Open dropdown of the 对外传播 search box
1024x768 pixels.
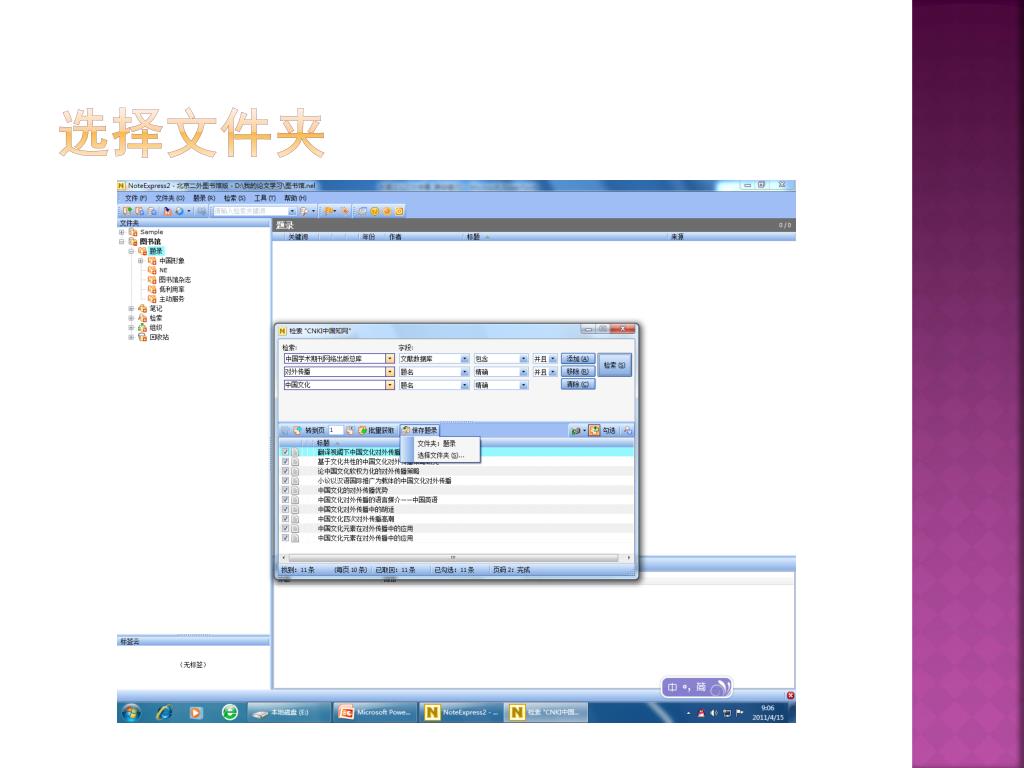[390, 372]
